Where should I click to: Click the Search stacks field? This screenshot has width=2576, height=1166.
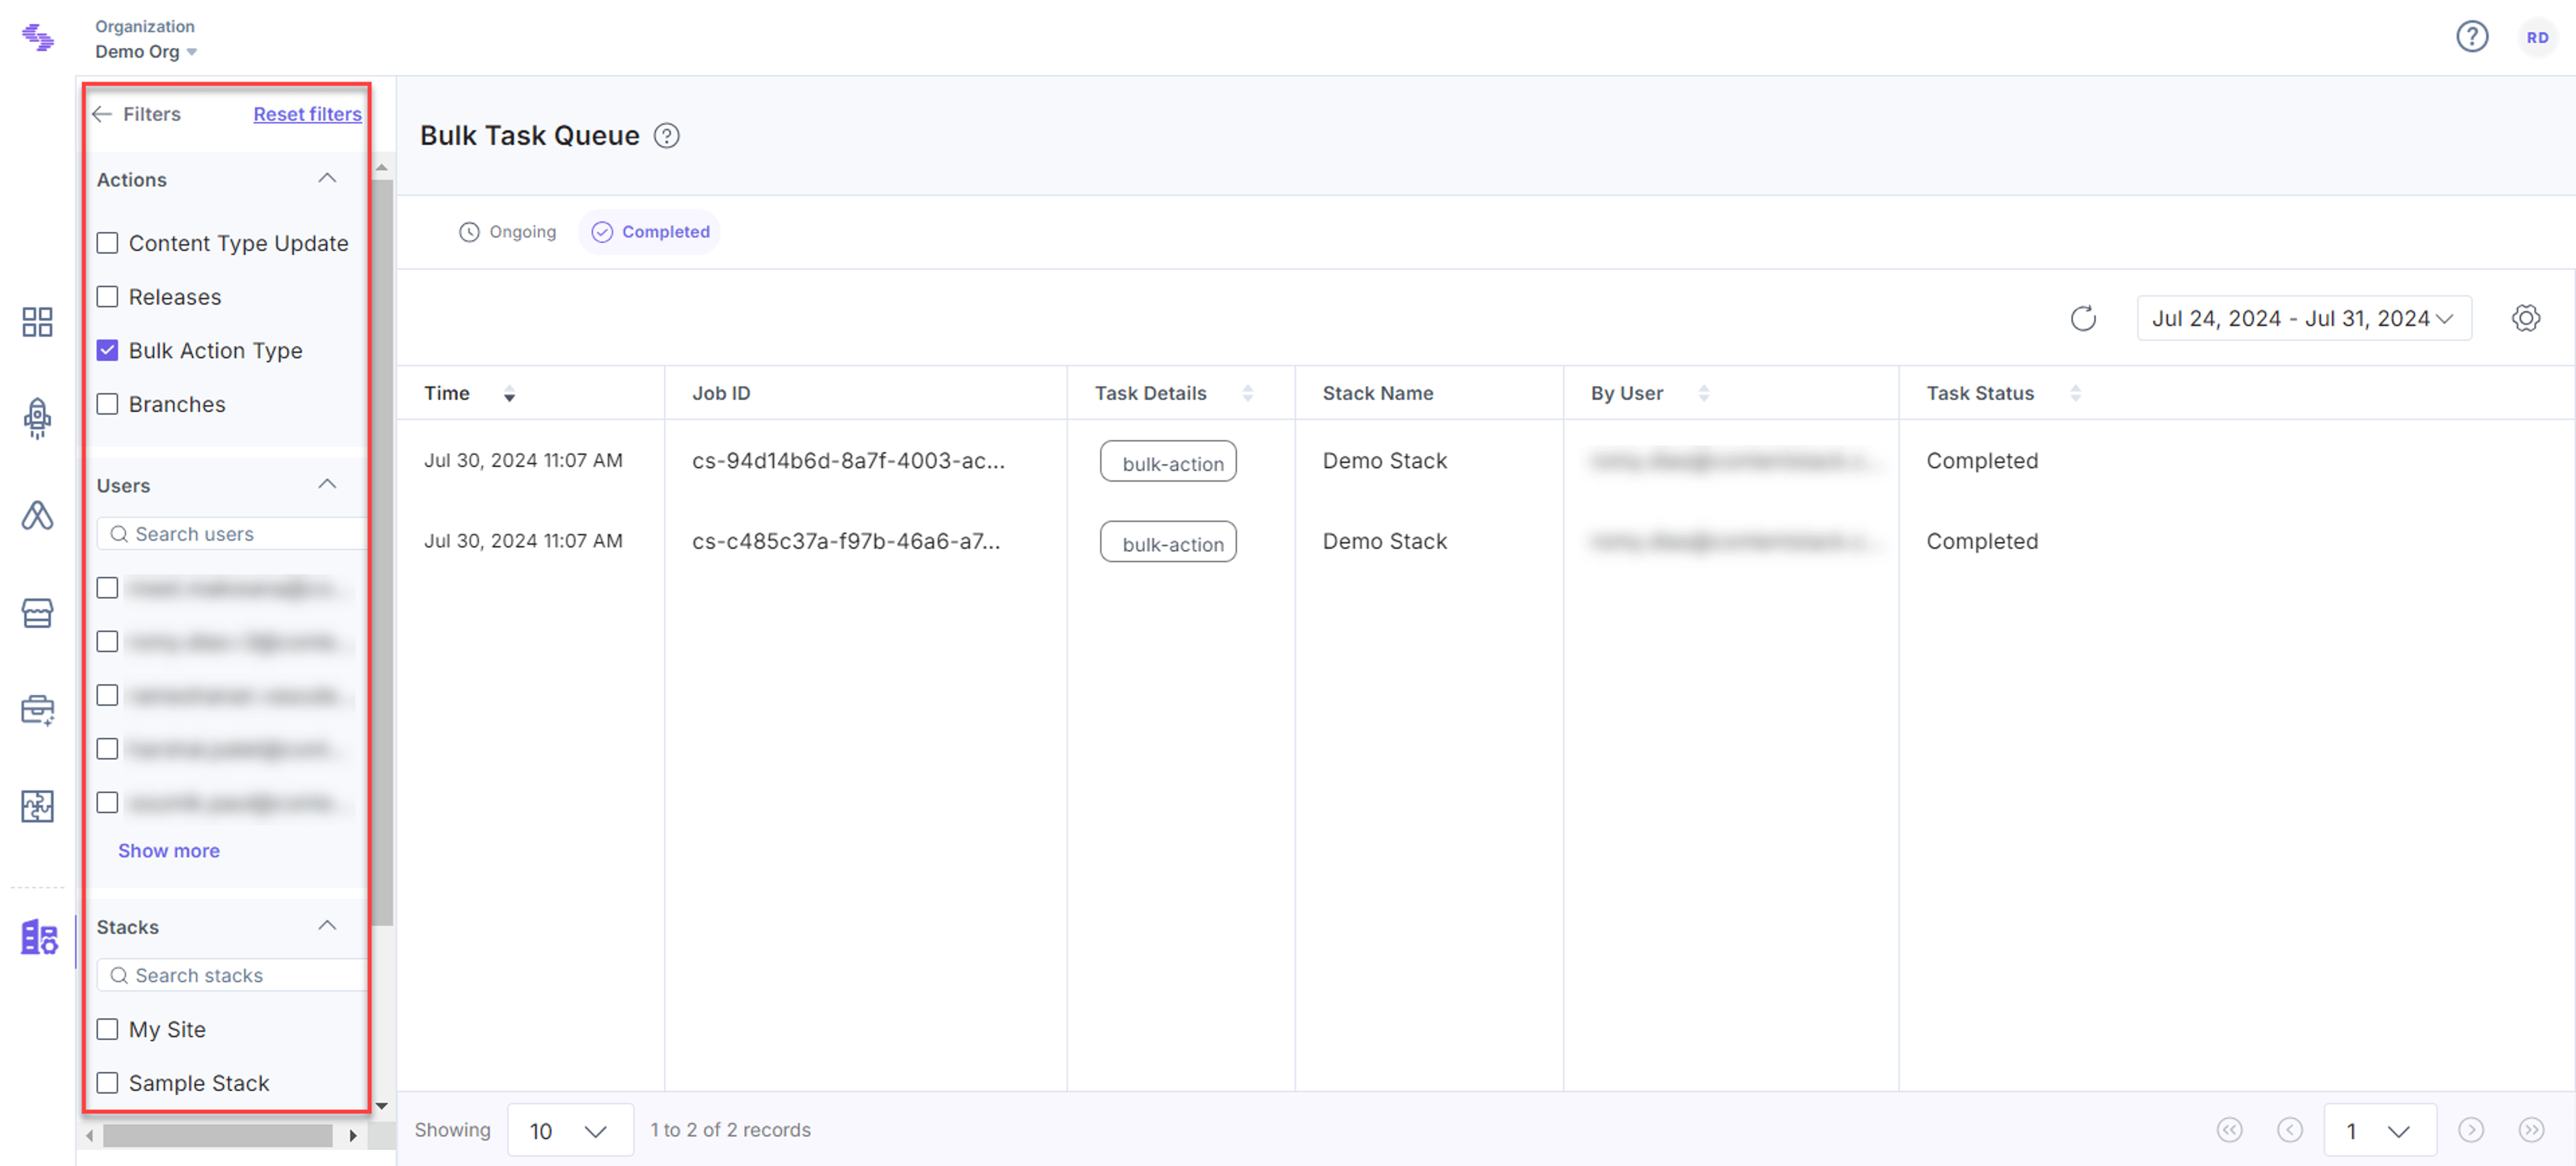[x=232, y=976]
